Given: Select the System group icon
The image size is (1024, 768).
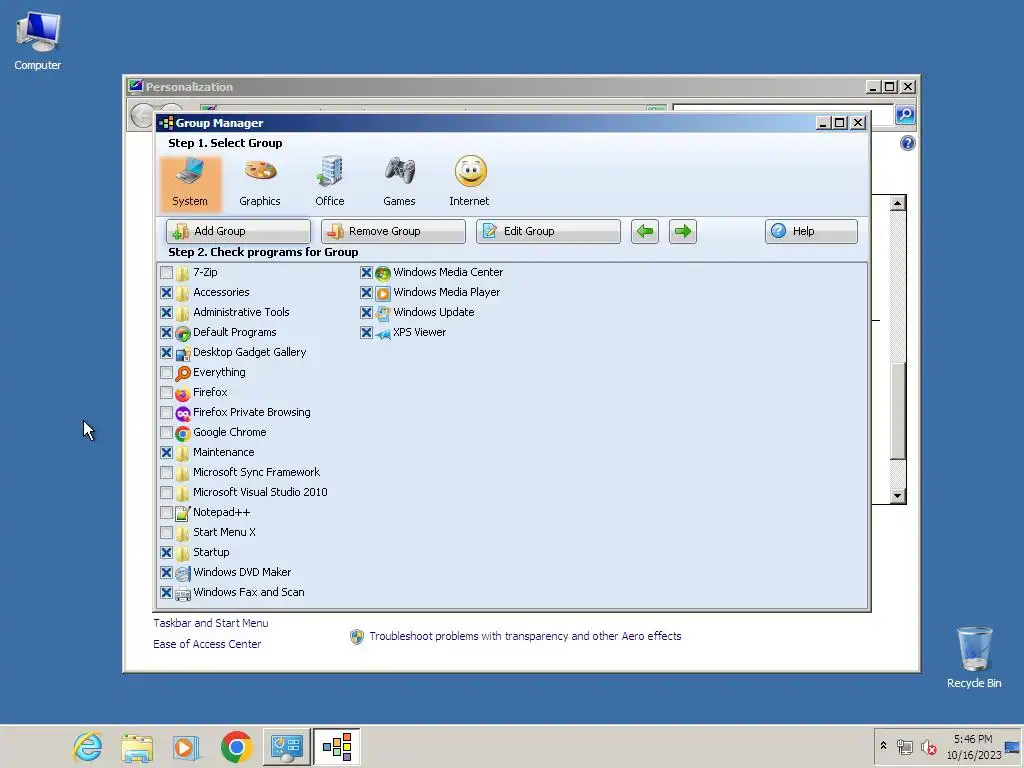Looking at the screenshot, I should pyautogui.click(x=190, y=183).
